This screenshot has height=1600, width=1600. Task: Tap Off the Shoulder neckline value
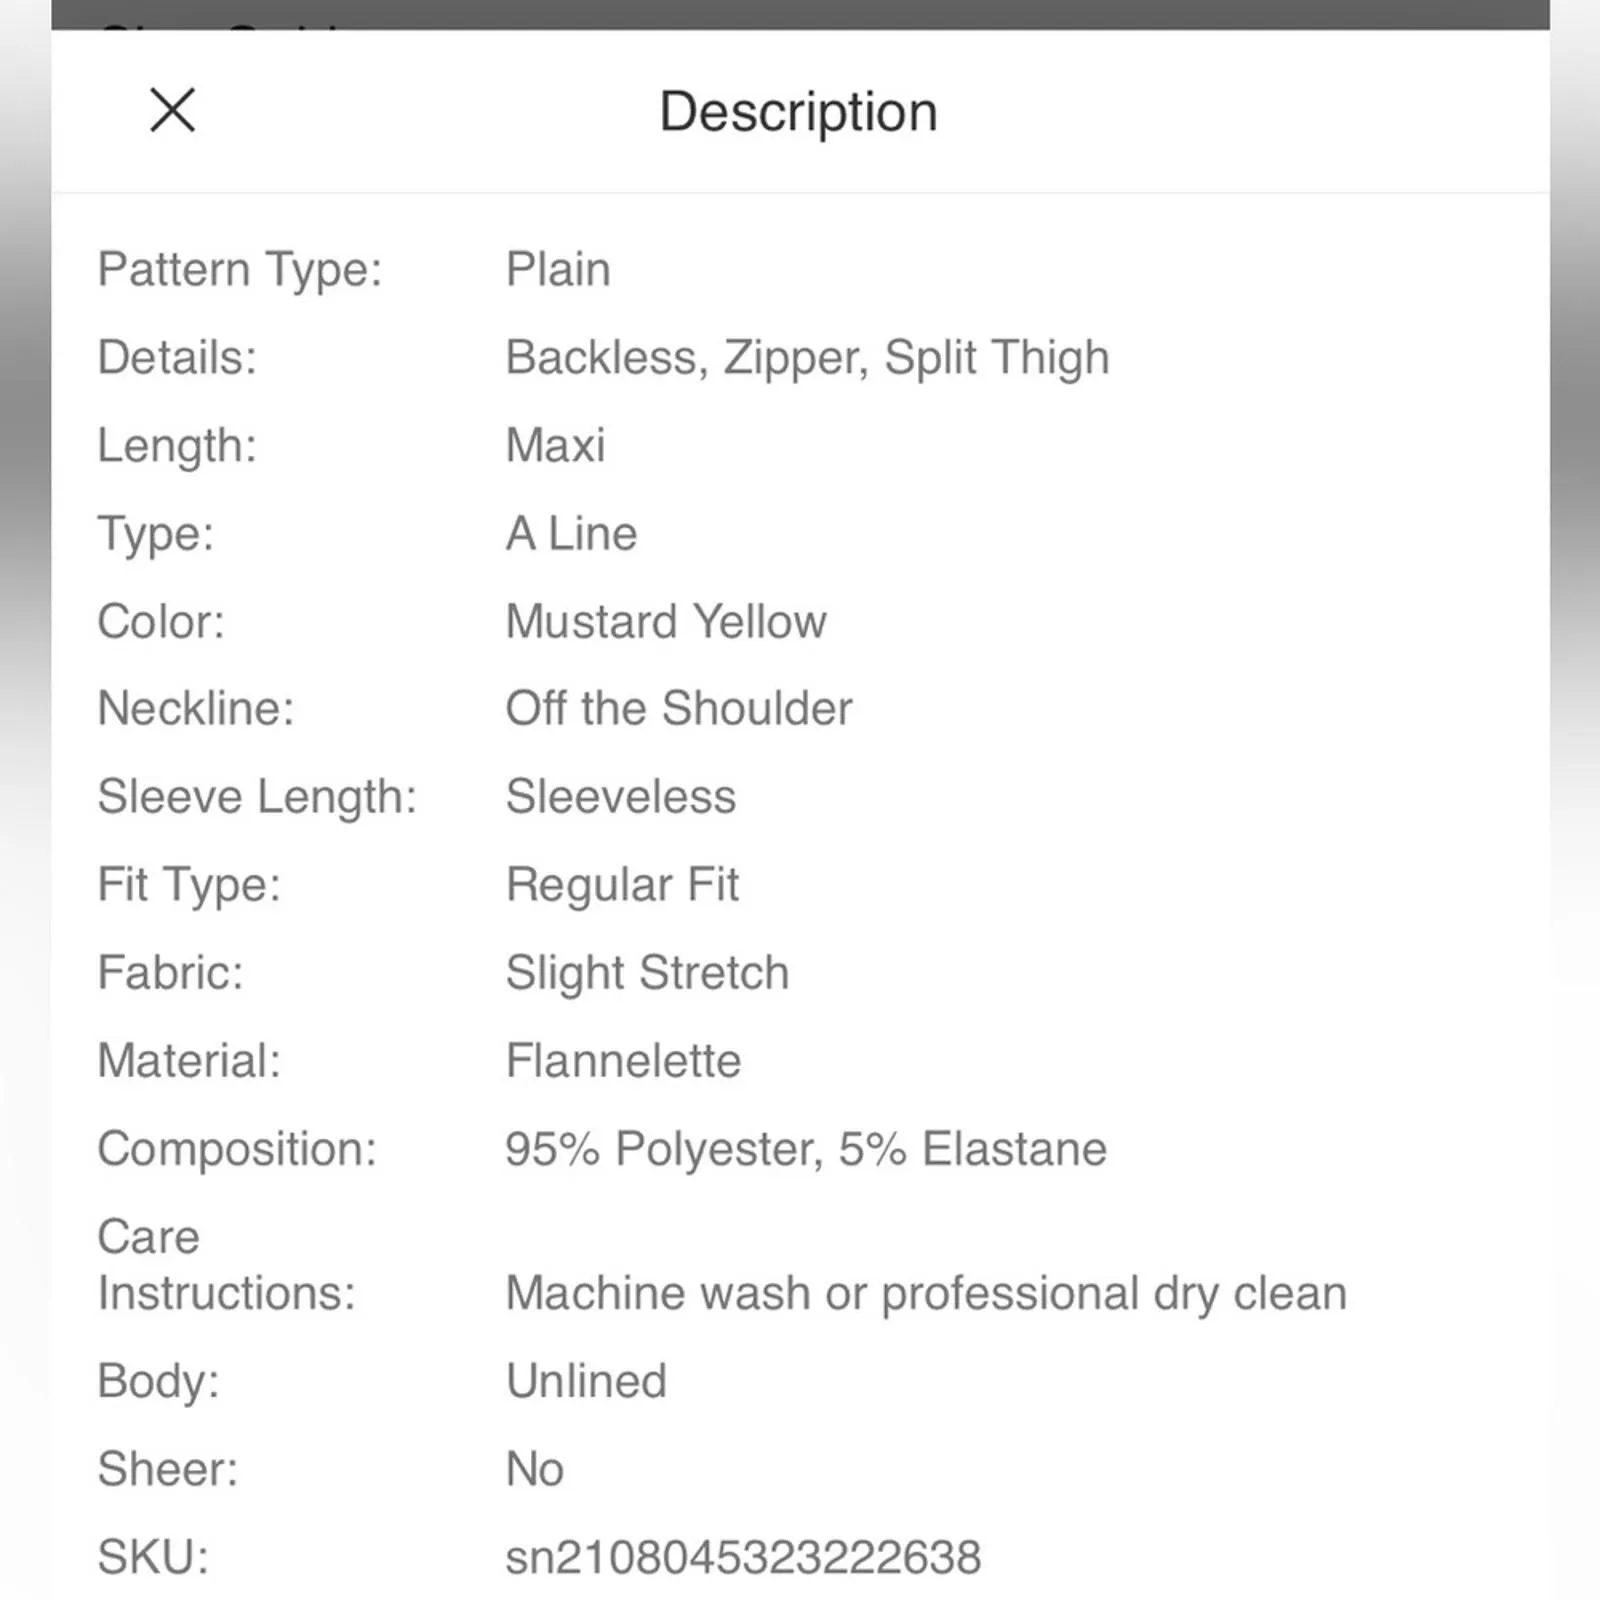[x=679, y=708]
